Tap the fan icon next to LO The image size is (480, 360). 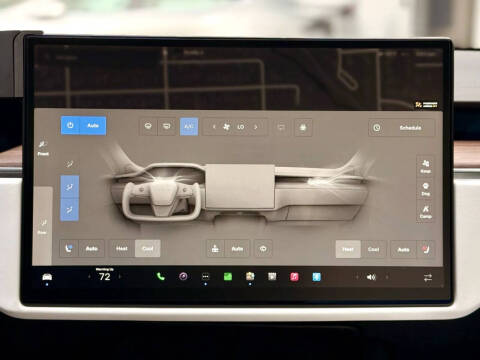point(227,127)
